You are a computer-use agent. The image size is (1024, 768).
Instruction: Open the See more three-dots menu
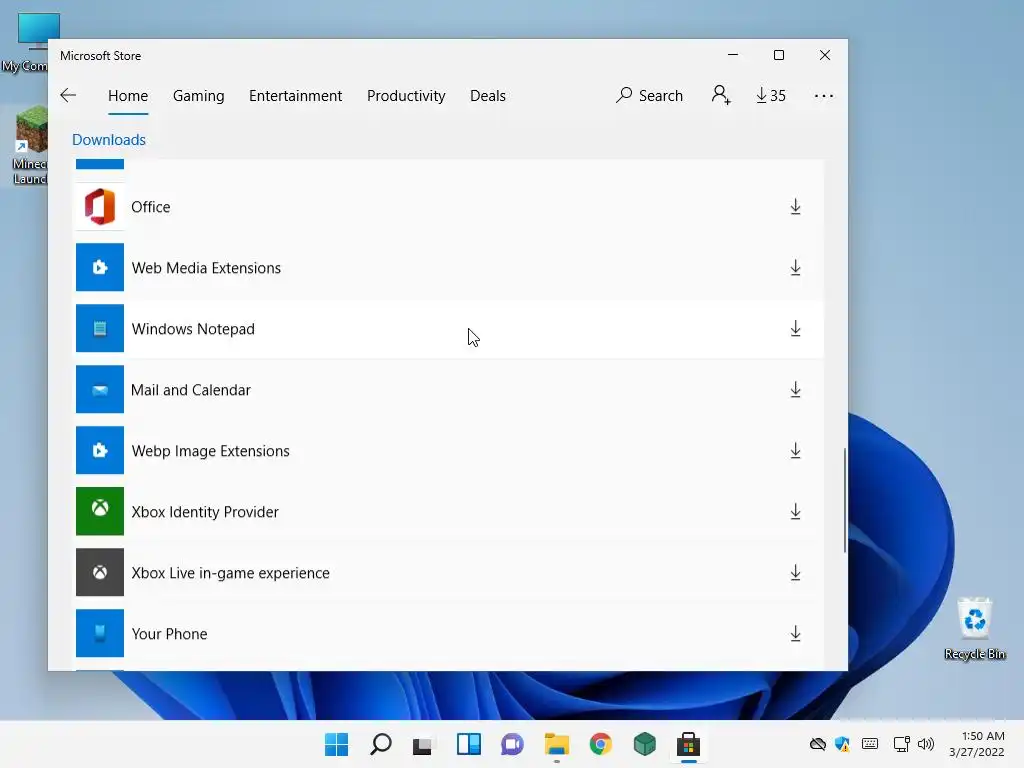point(824,96)
